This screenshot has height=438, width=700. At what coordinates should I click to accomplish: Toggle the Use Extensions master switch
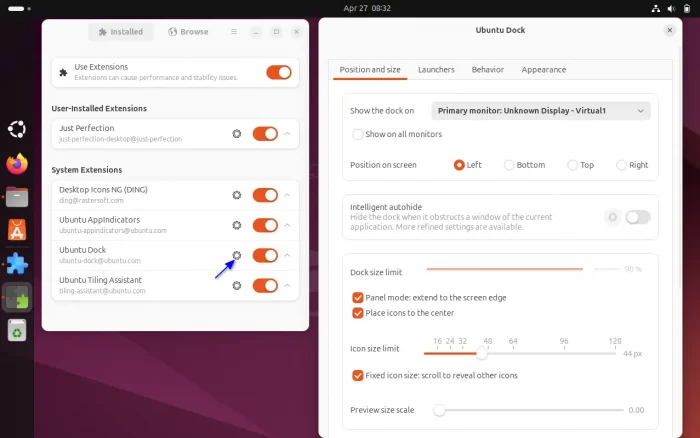[279, 72]
